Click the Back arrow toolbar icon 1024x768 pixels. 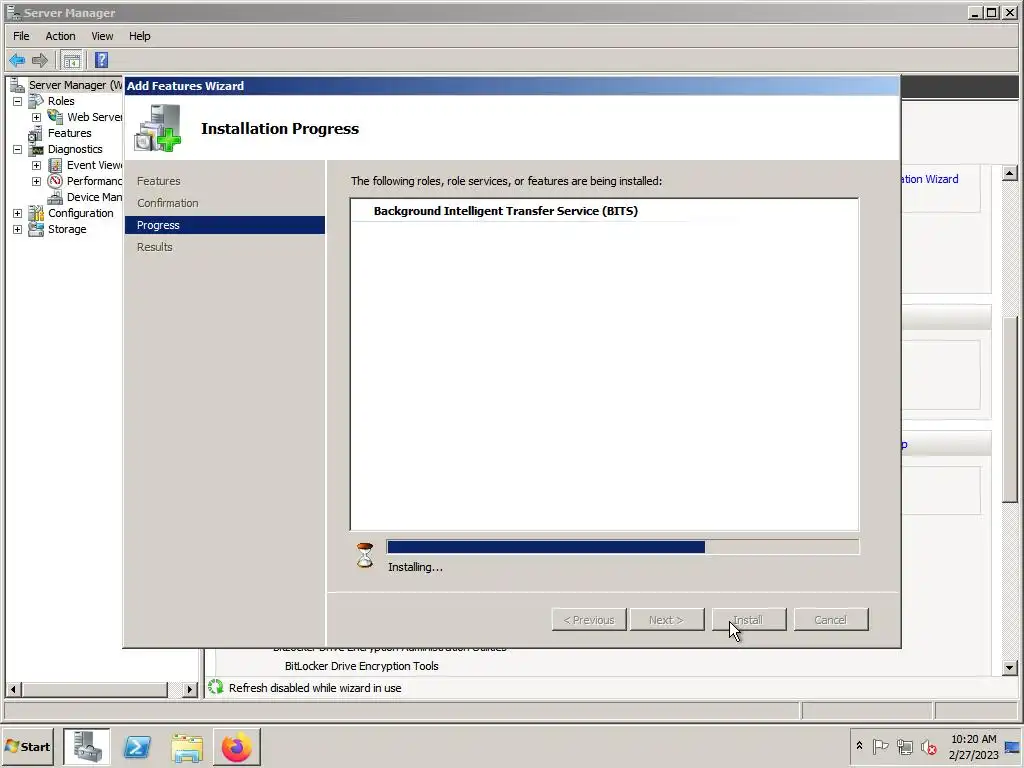click(x=17, y=61)
